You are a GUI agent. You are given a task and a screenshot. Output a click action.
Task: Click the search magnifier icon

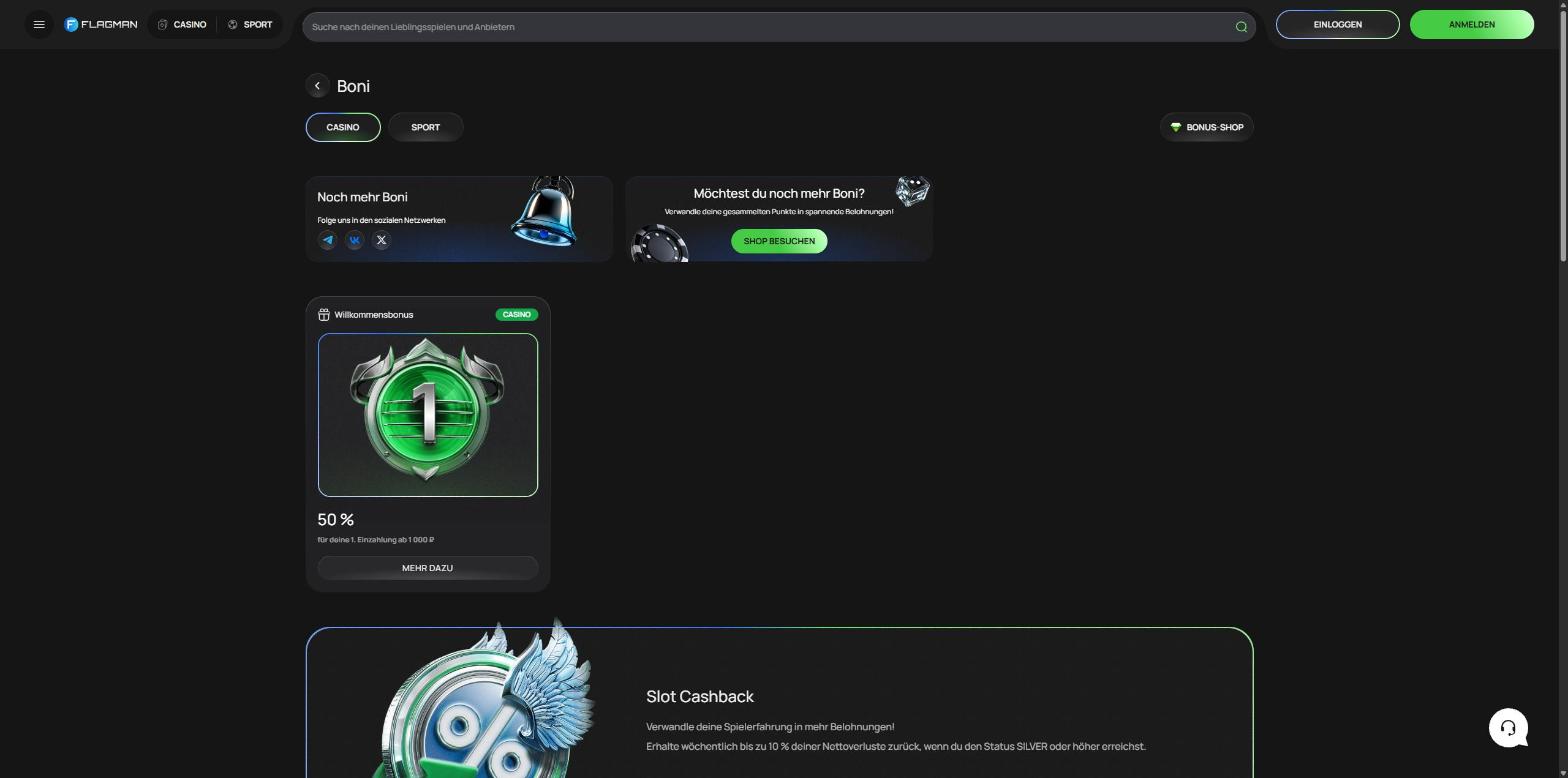point(1241,27)
